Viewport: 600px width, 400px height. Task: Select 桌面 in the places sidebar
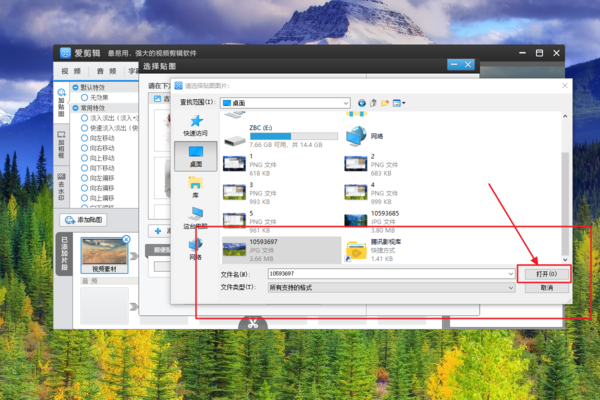click(196, 156)
